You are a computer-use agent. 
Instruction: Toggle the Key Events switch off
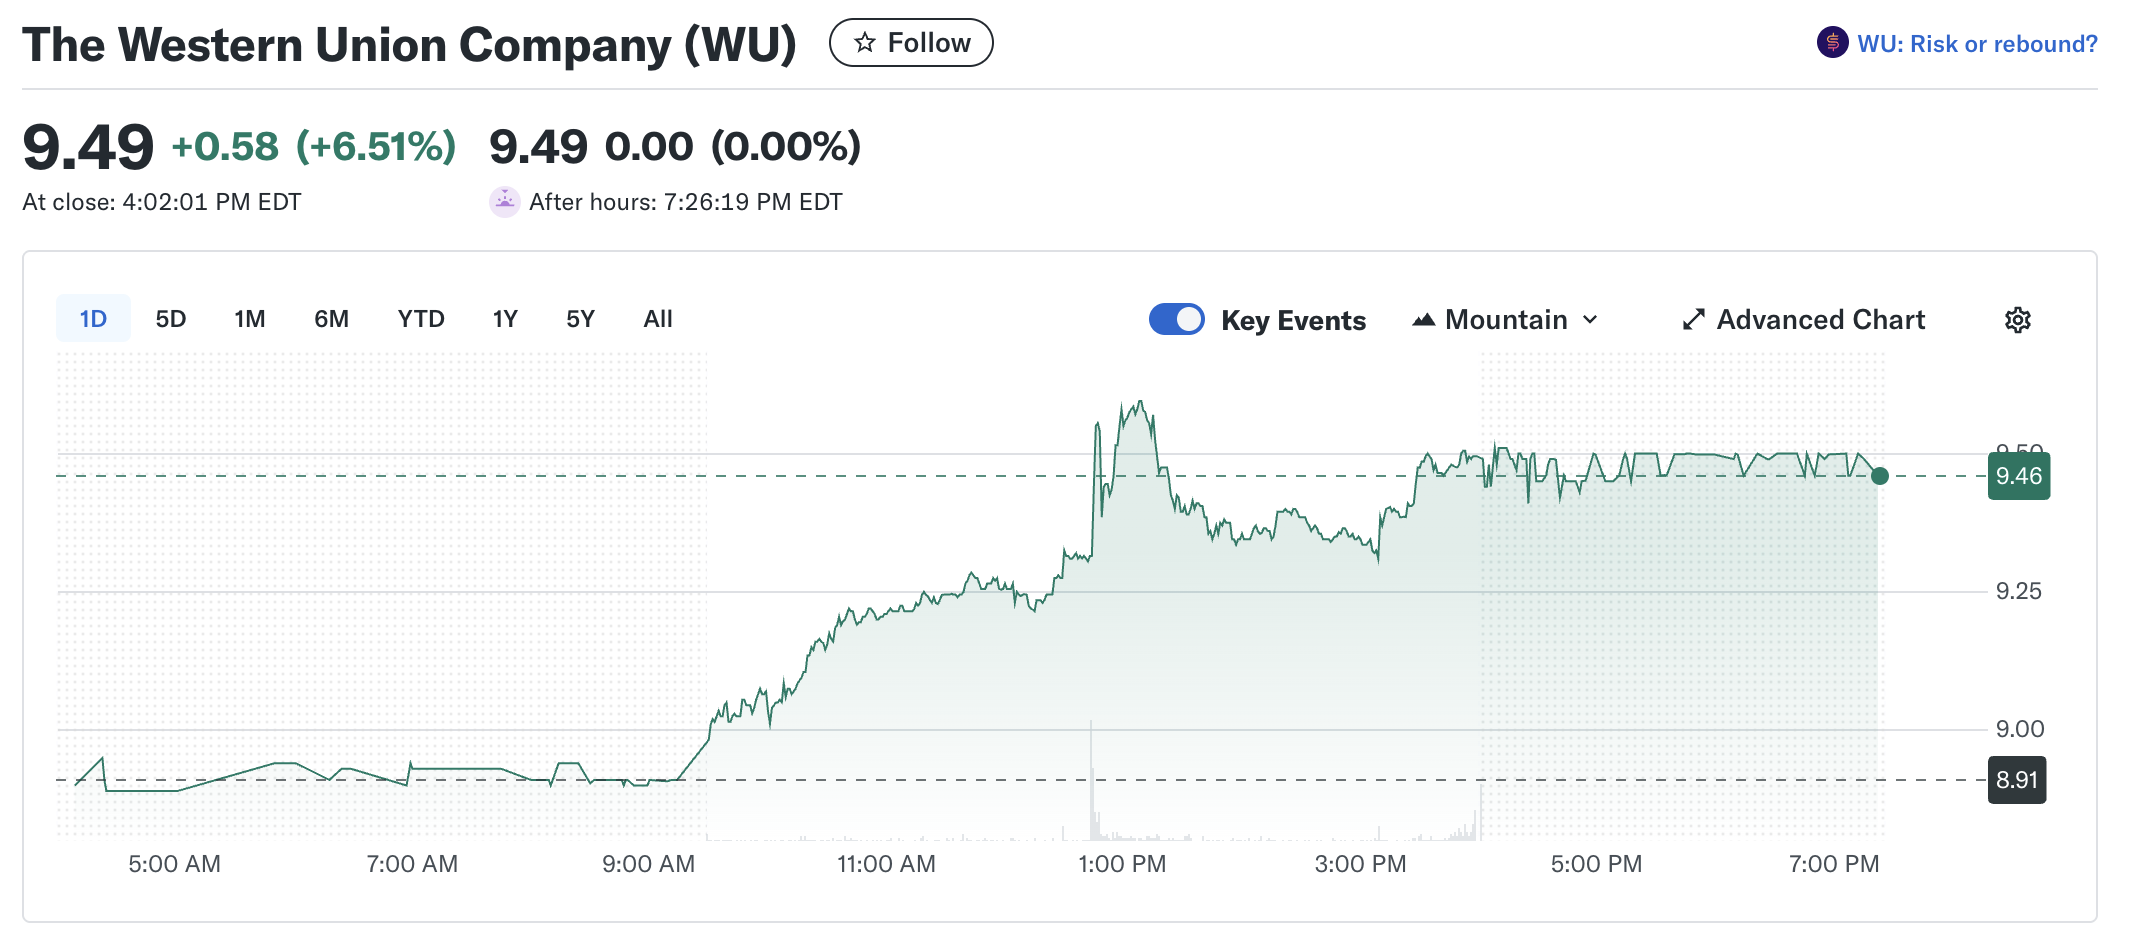pyautogui.click(x=1177, y=320)
